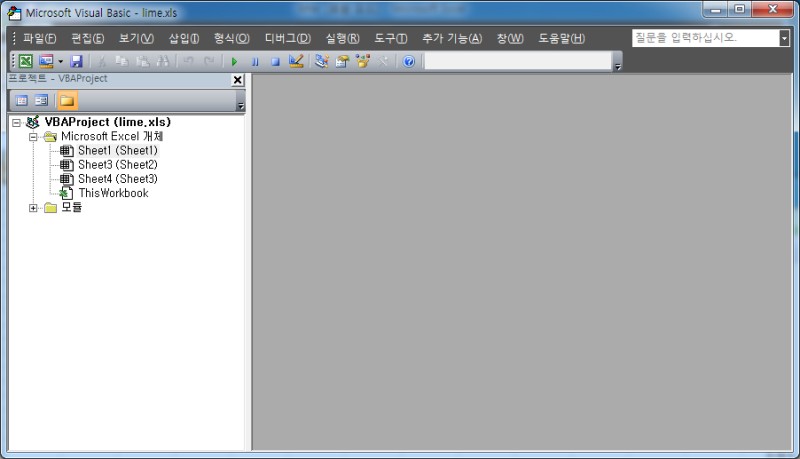
Task: Click the empty position box in toolbar
Action: [518, 61]
